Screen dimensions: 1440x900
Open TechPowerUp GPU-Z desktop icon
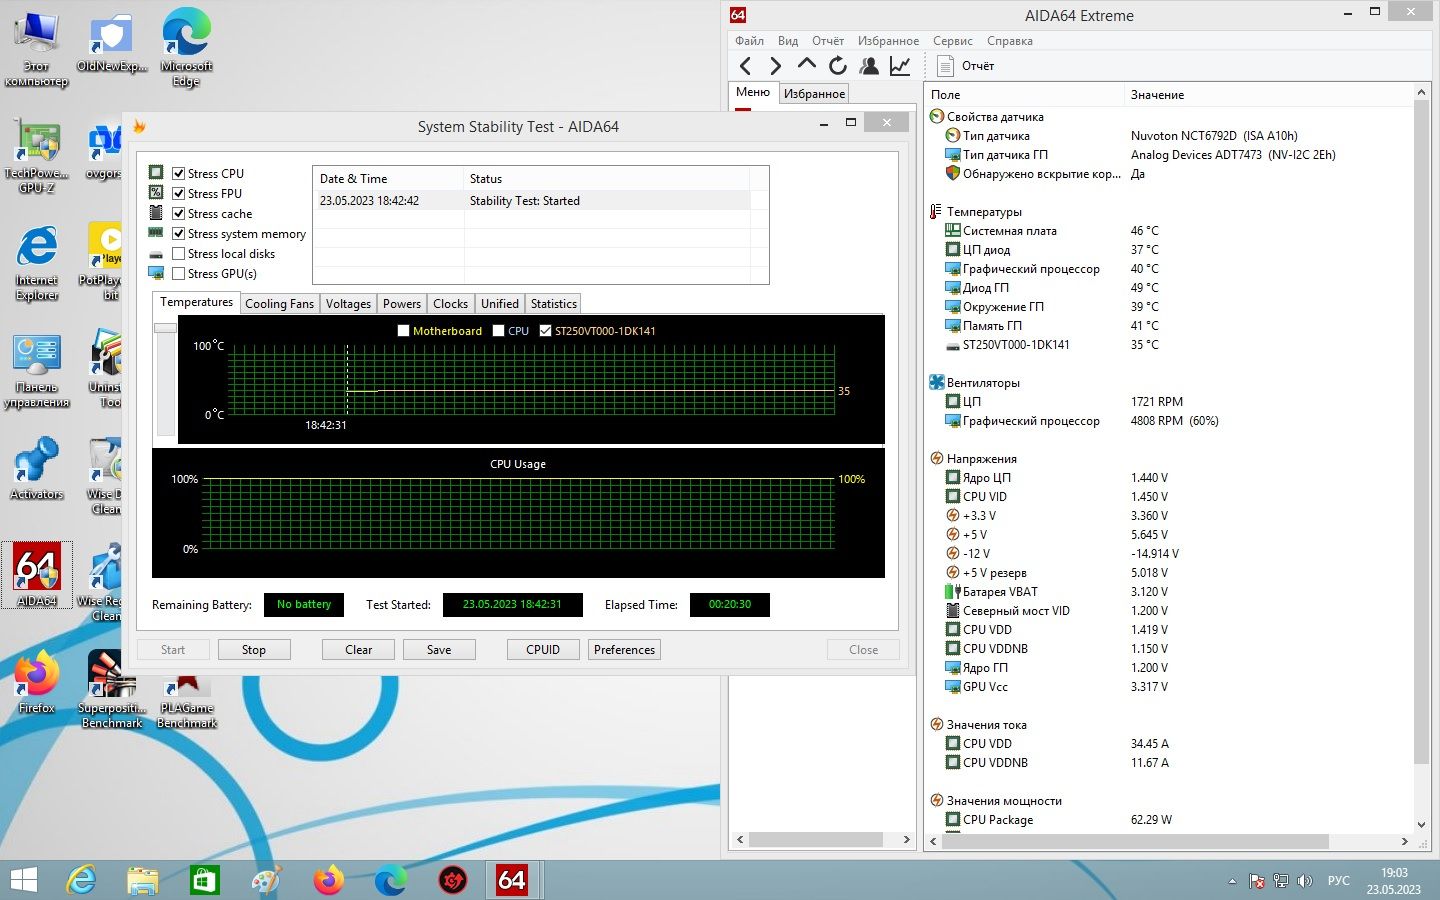coord(37,157)
